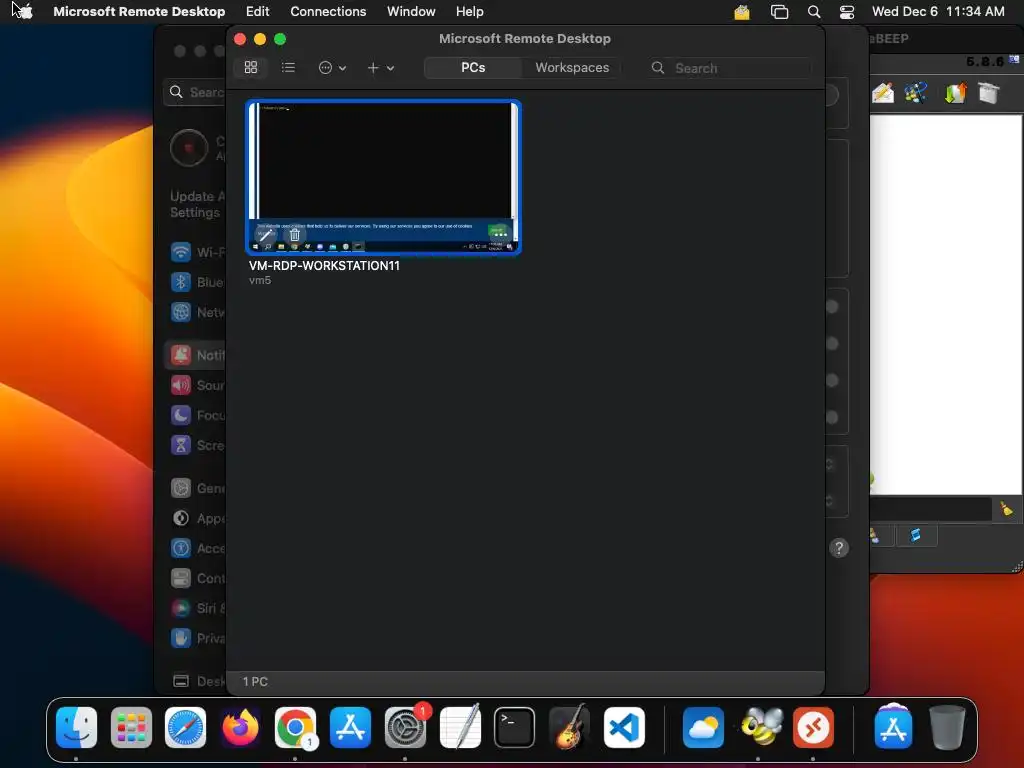Open Bluetooth in System Settings sidebar
1024x768 pixels.
198,282
